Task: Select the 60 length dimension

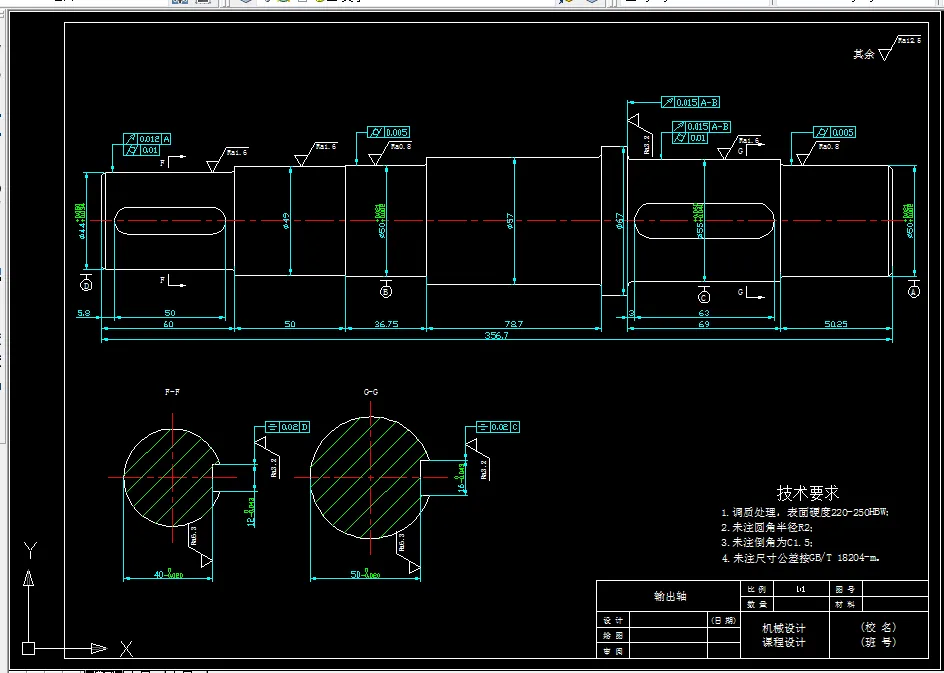Action: [169, 324]
